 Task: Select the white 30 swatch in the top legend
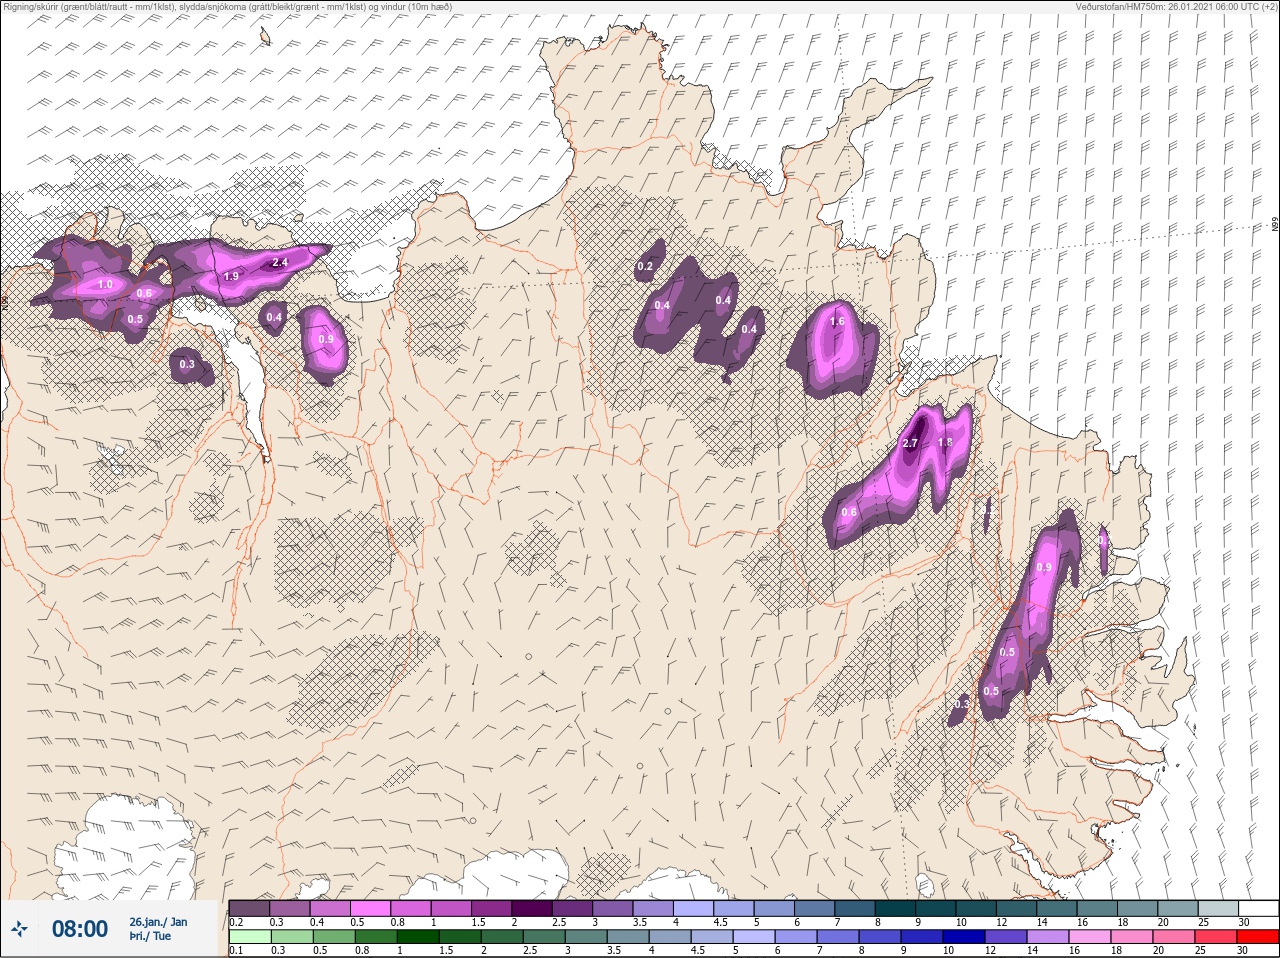click(x=1257, y=908)
